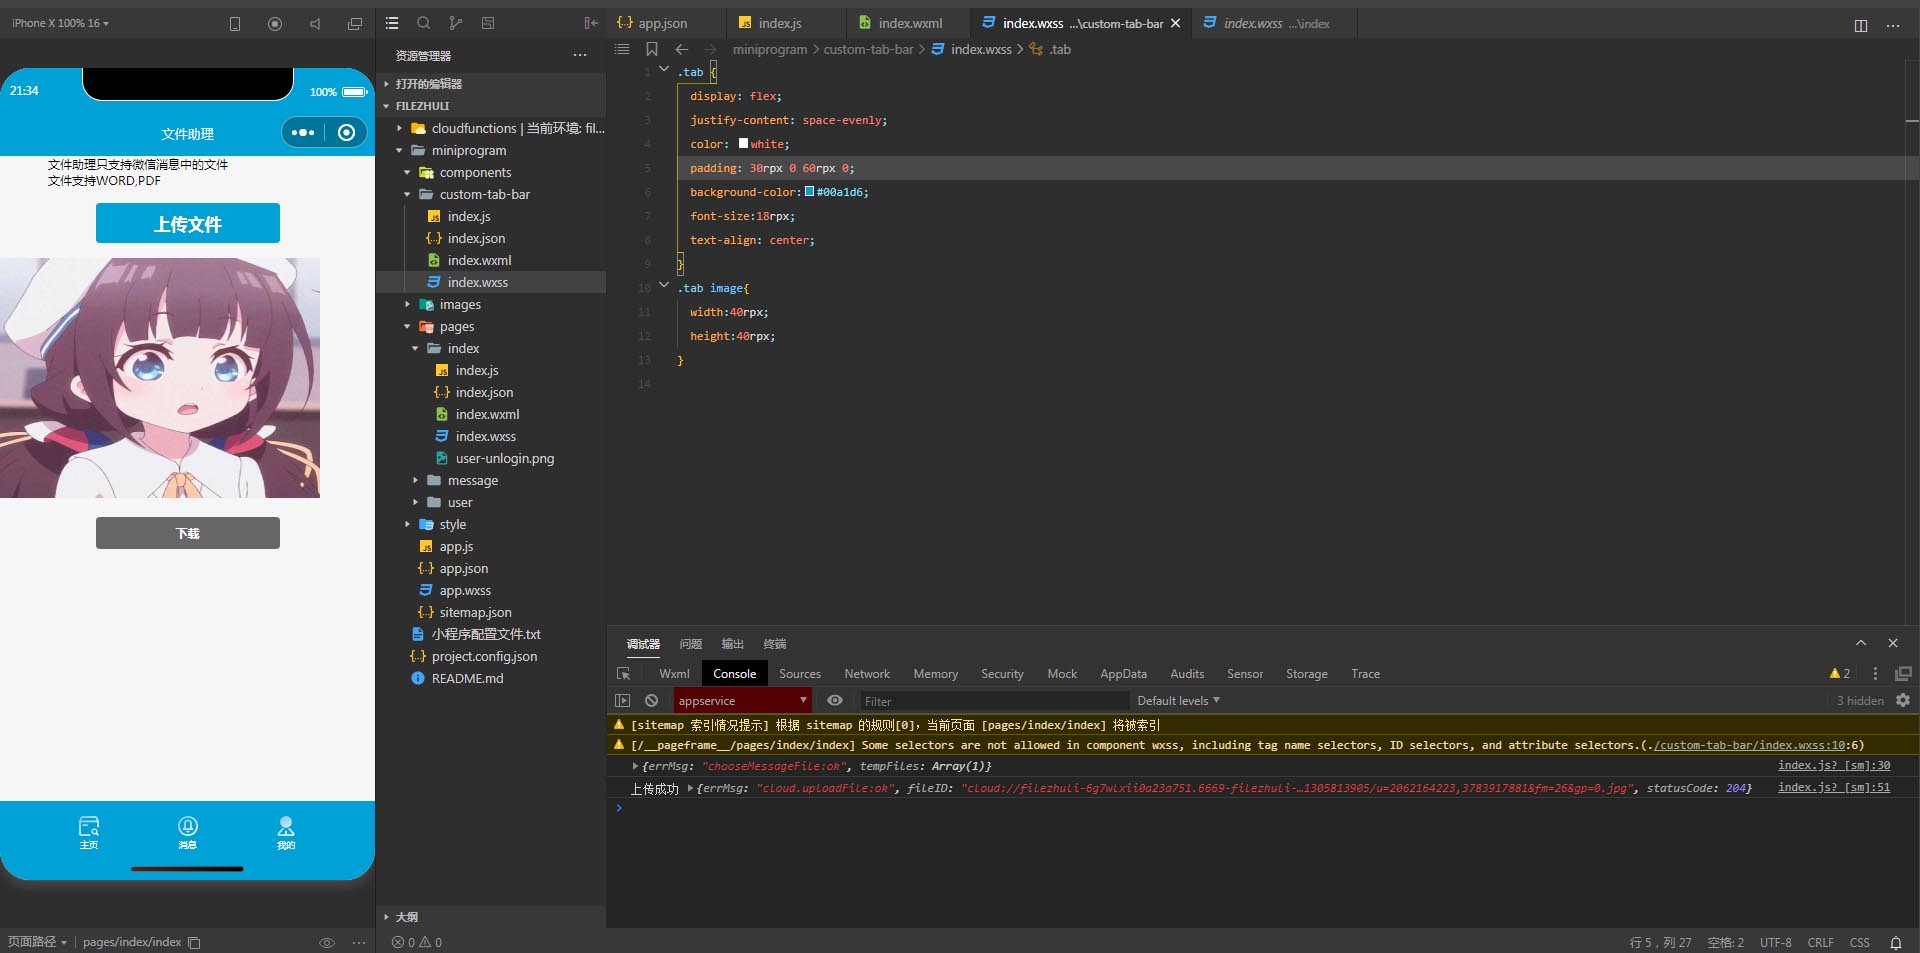Toggle the console sidebar panel button

[x=623, y=701]
